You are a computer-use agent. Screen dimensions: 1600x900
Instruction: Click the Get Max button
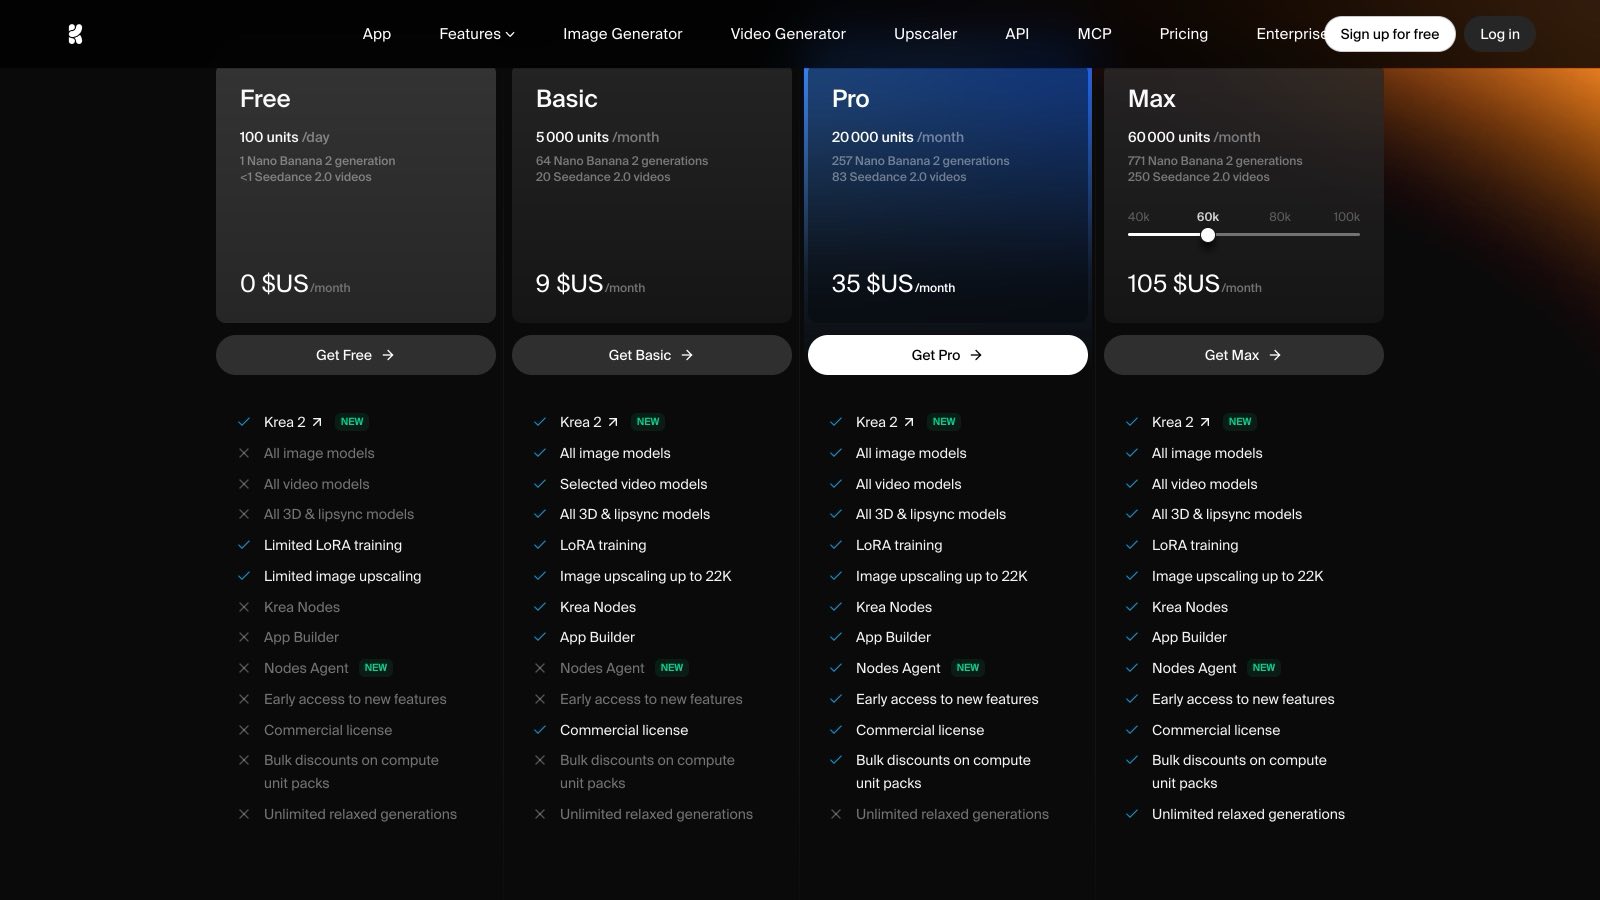(1244, 355)
